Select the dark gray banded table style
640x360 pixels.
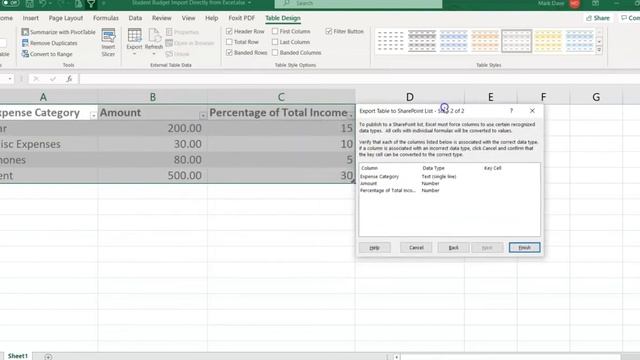coord(422,41)
